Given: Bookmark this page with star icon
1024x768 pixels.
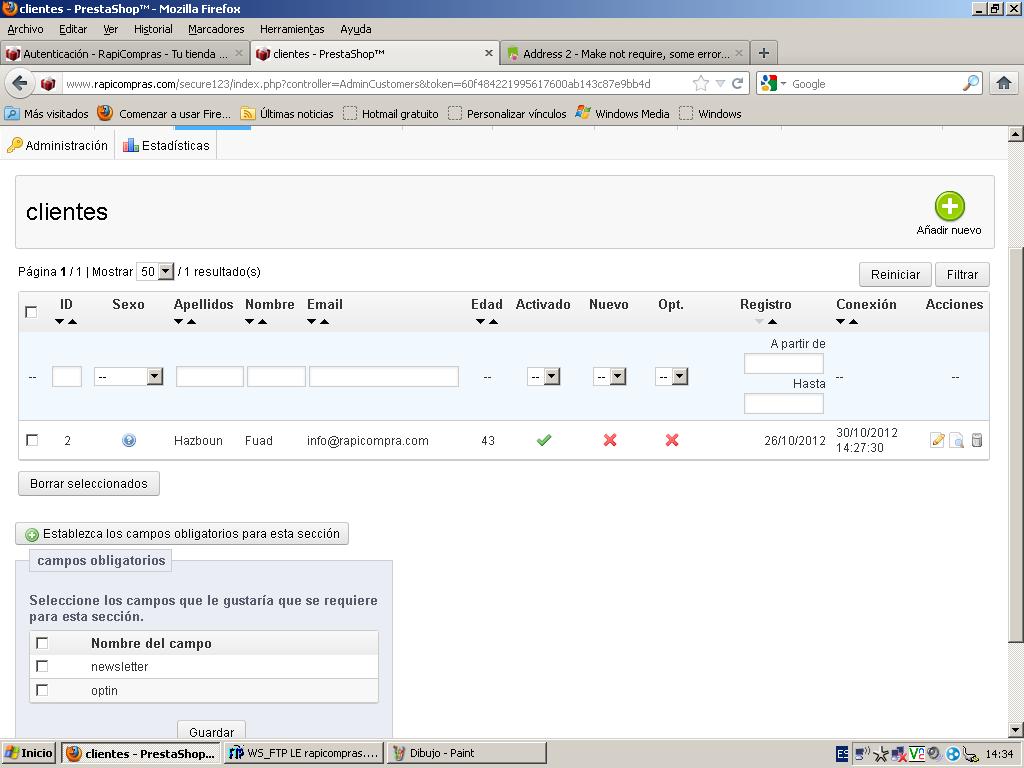Looking at the screenshot, I should point(701,84).
